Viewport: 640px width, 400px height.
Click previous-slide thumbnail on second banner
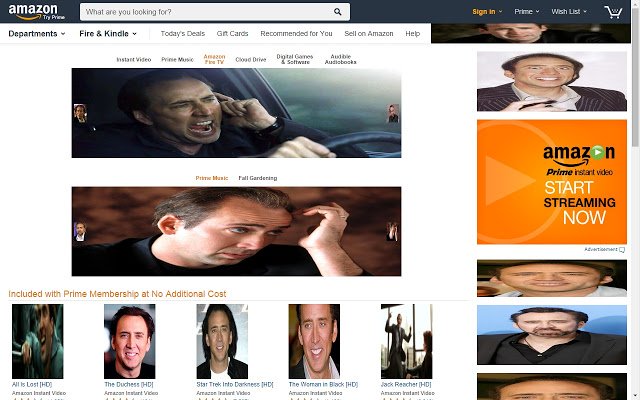(80, 231)
